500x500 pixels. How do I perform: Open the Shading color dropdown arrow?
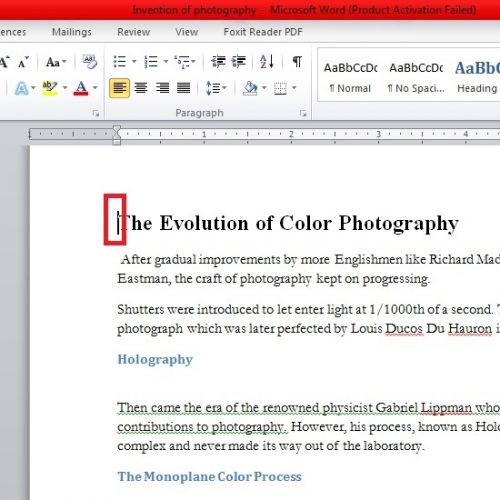(264, 88)
